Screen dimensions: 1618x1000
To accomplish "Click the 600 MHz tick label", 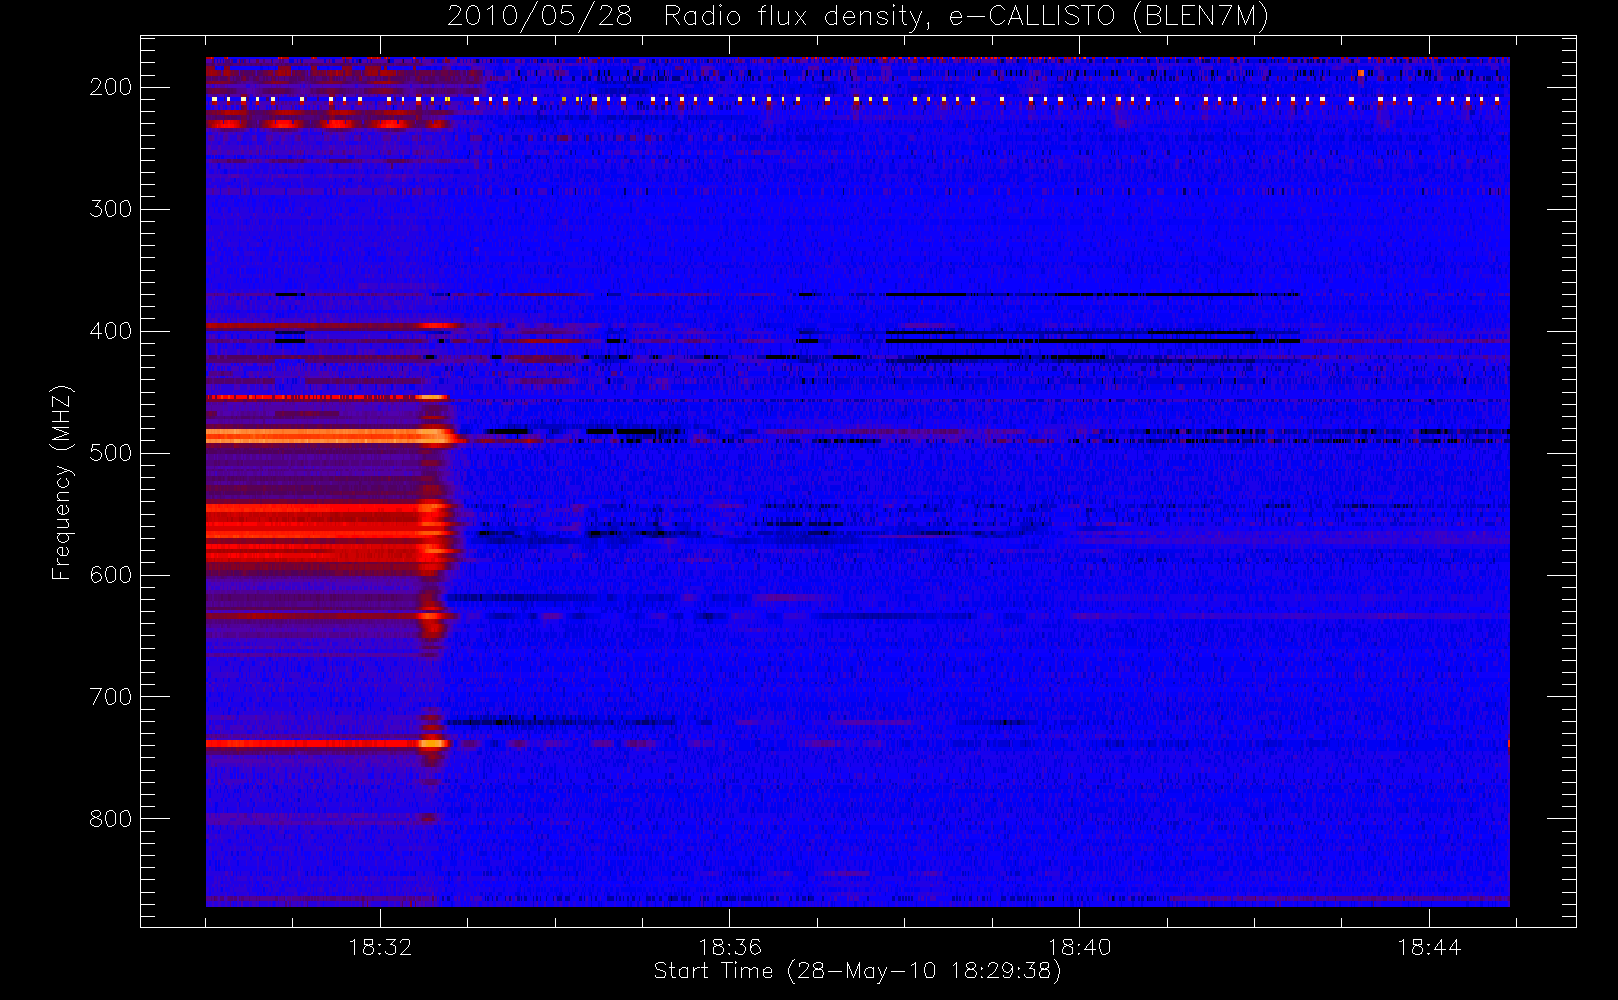I will [110, 575].
